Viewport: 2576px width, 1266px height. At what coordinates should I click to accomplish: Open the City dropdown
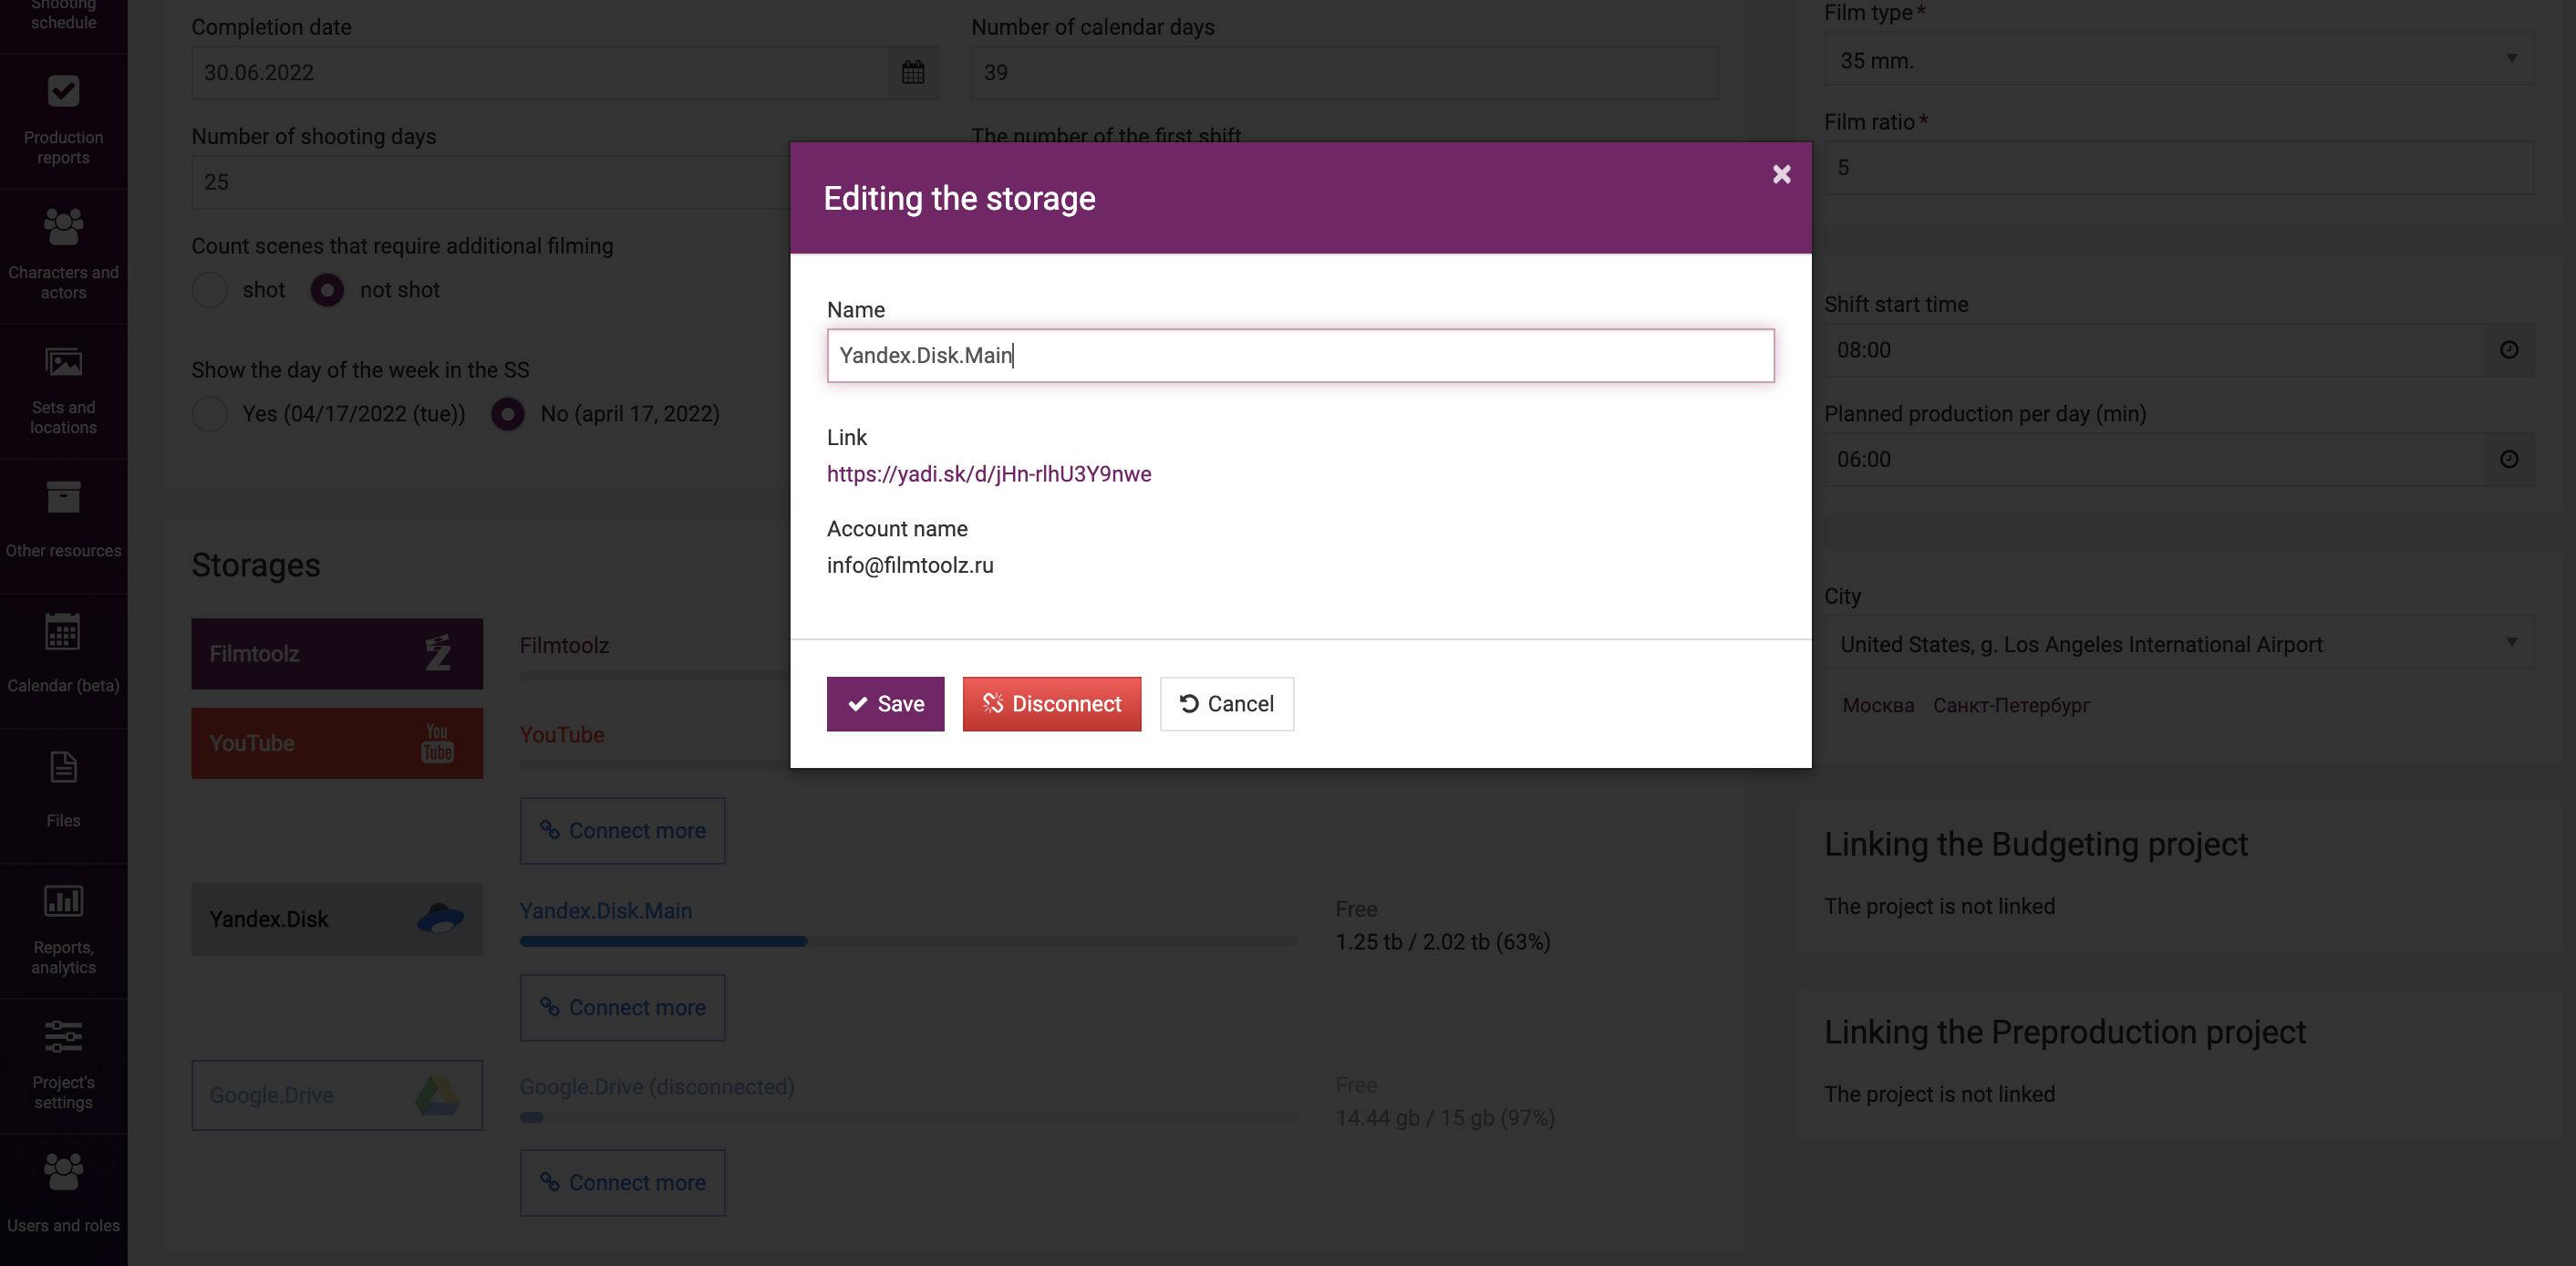click(2178, 645)
